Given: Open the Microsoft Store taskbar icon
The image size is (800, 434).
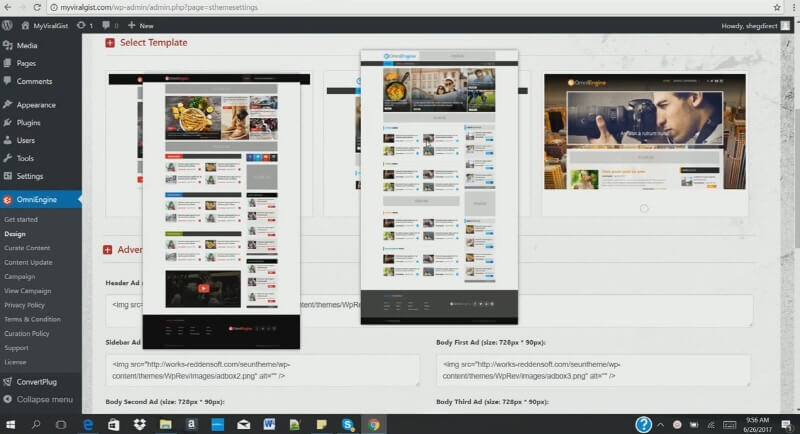Looking at the screenshot, I should click(x=113, y=424).
